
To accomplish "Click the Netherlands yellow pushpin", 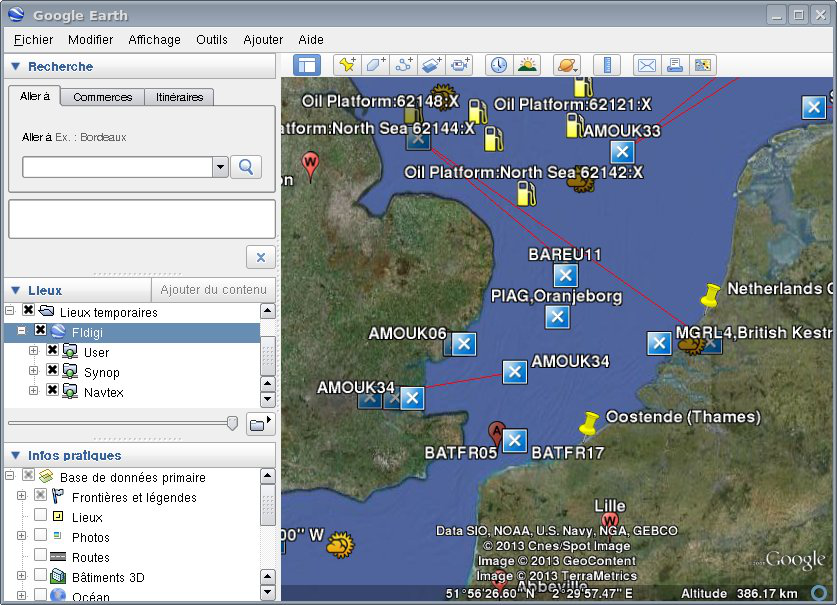I will coord(710,296).
